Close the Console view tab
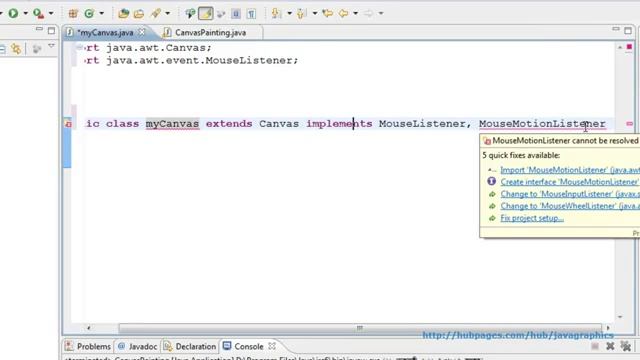The image size is (640, 360). [x=272, y=346]
